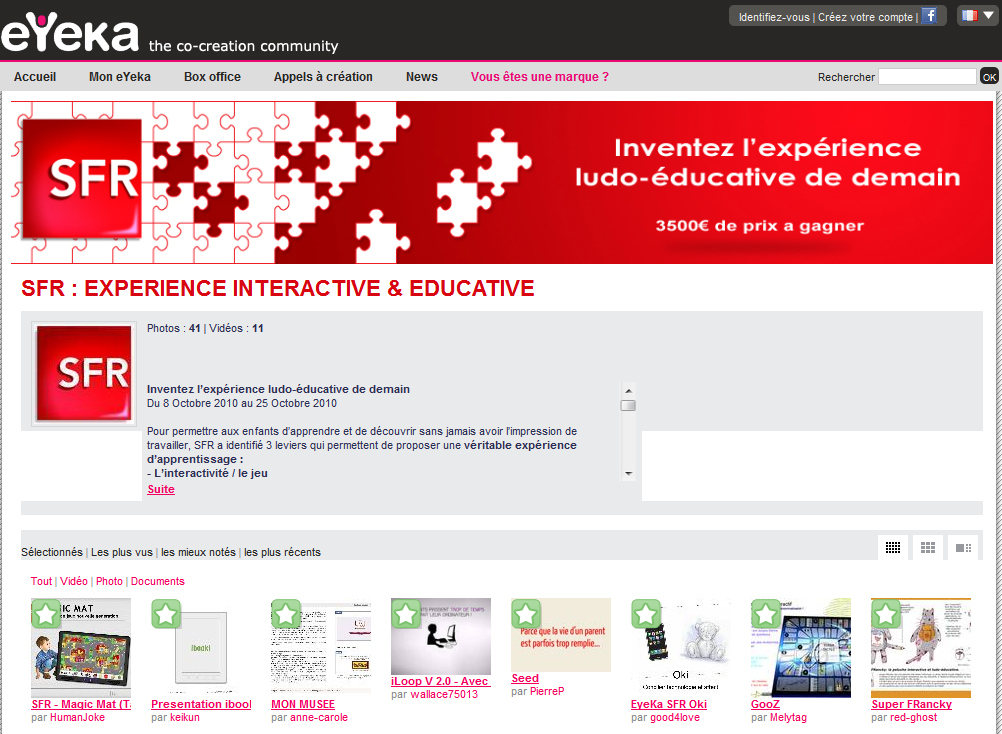Click the star badge on Super FRancky thumbnail
Viewport: 1002px width, 734px height.
pos(886,614)
